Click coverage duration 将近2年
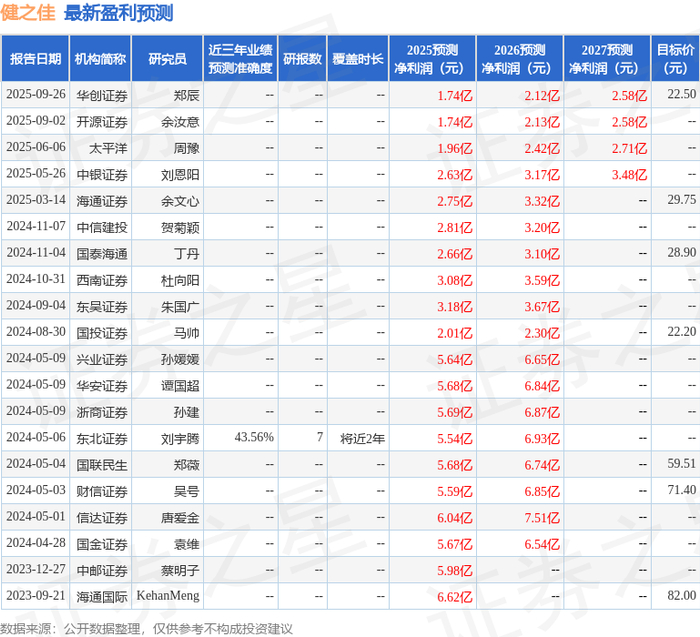Screen dimensions: 700x637 tap(362, 438)
